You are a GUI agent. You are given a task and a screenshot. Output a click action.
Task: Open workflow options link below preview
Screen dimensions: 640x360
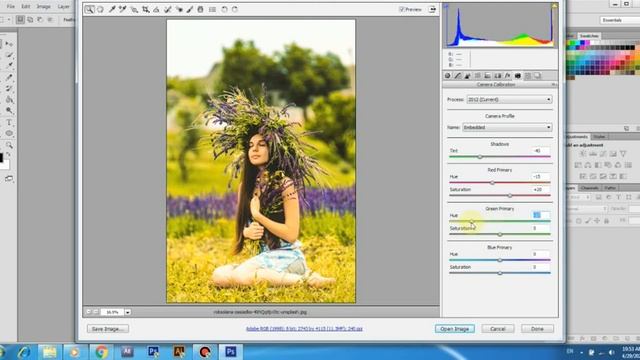coord(304,329)
